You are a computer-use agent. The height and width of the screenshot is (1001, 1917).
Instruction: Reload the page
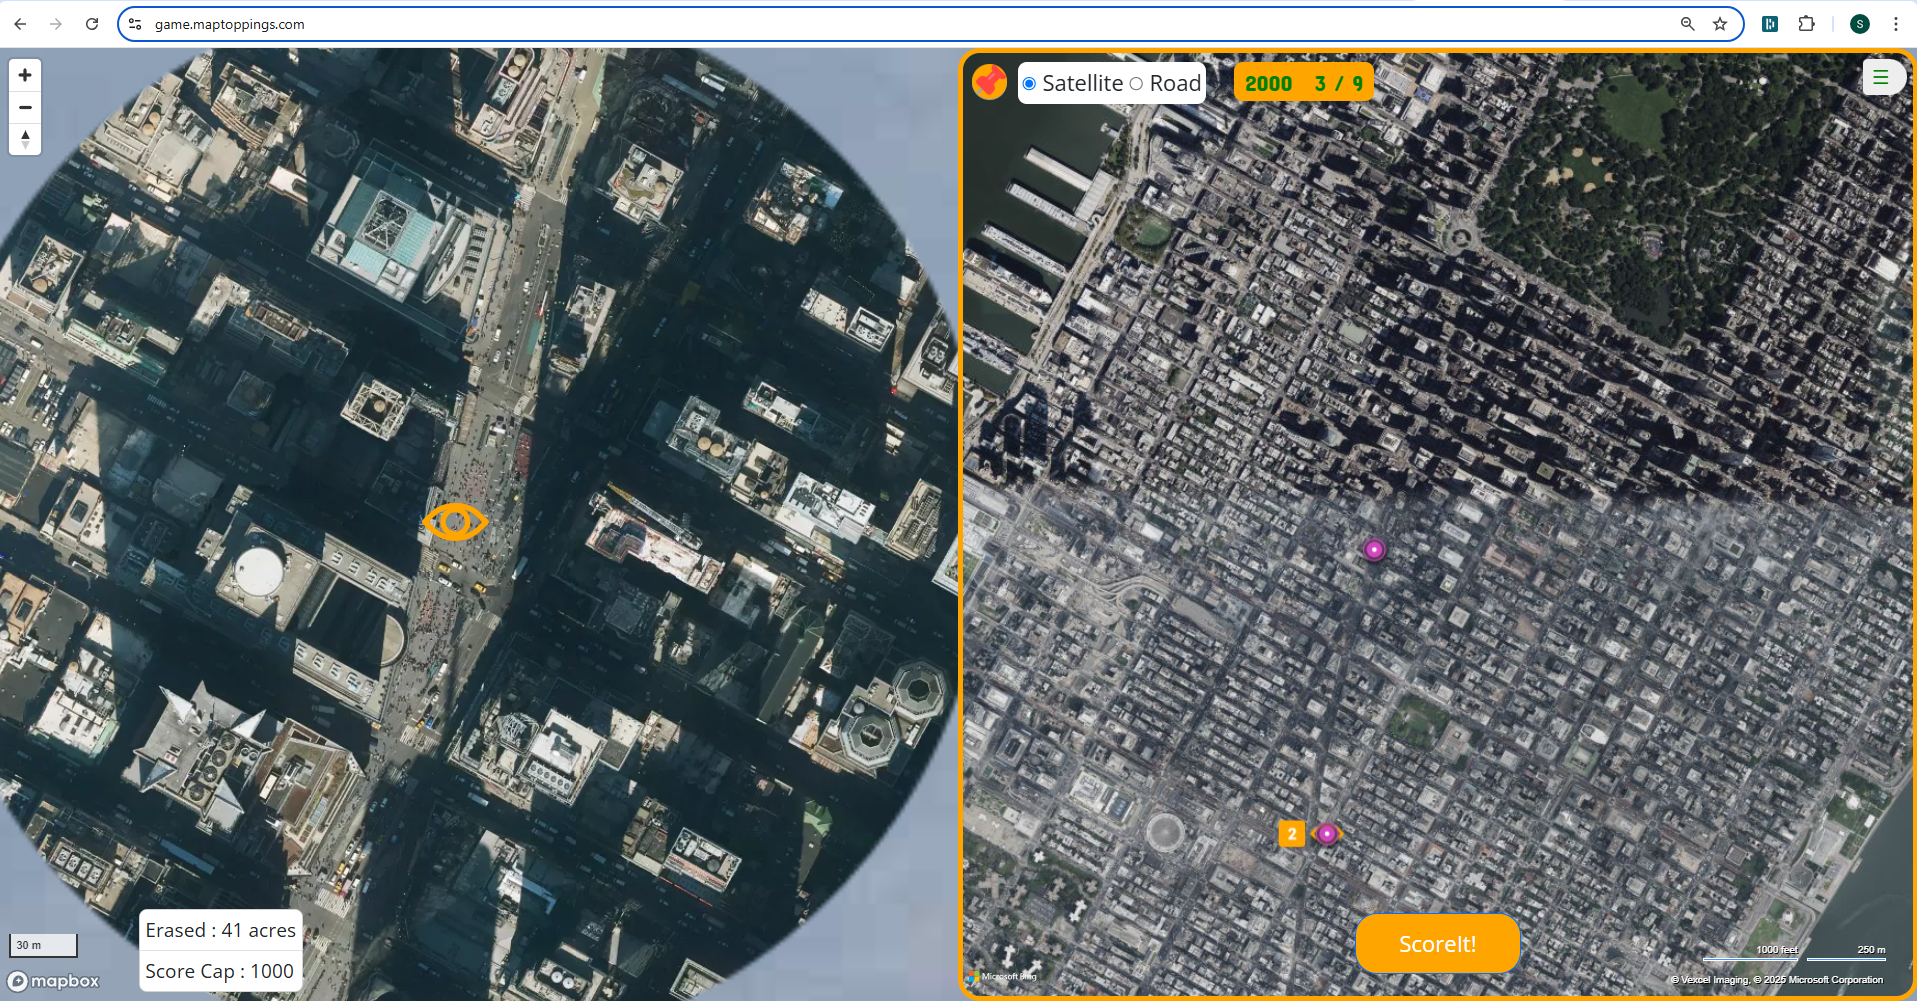[x=92, y=24]
